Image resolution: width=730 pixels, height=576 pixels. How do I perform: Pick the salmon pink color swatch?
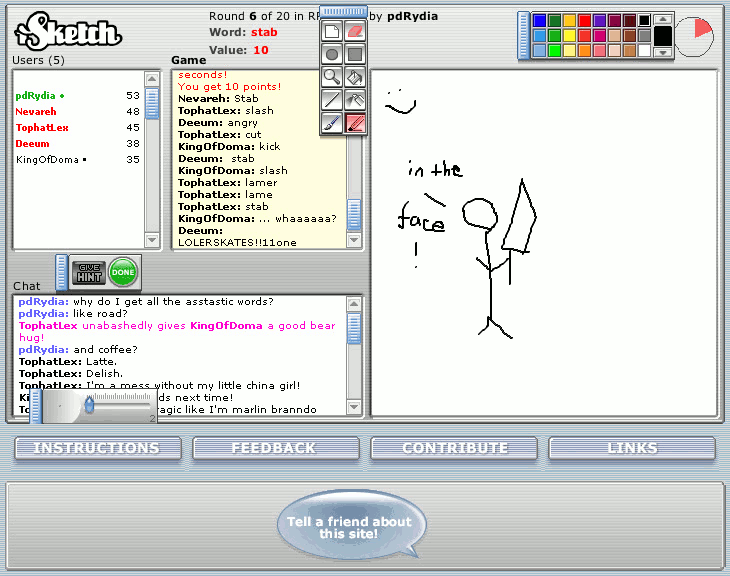click(x=599, y=50)
